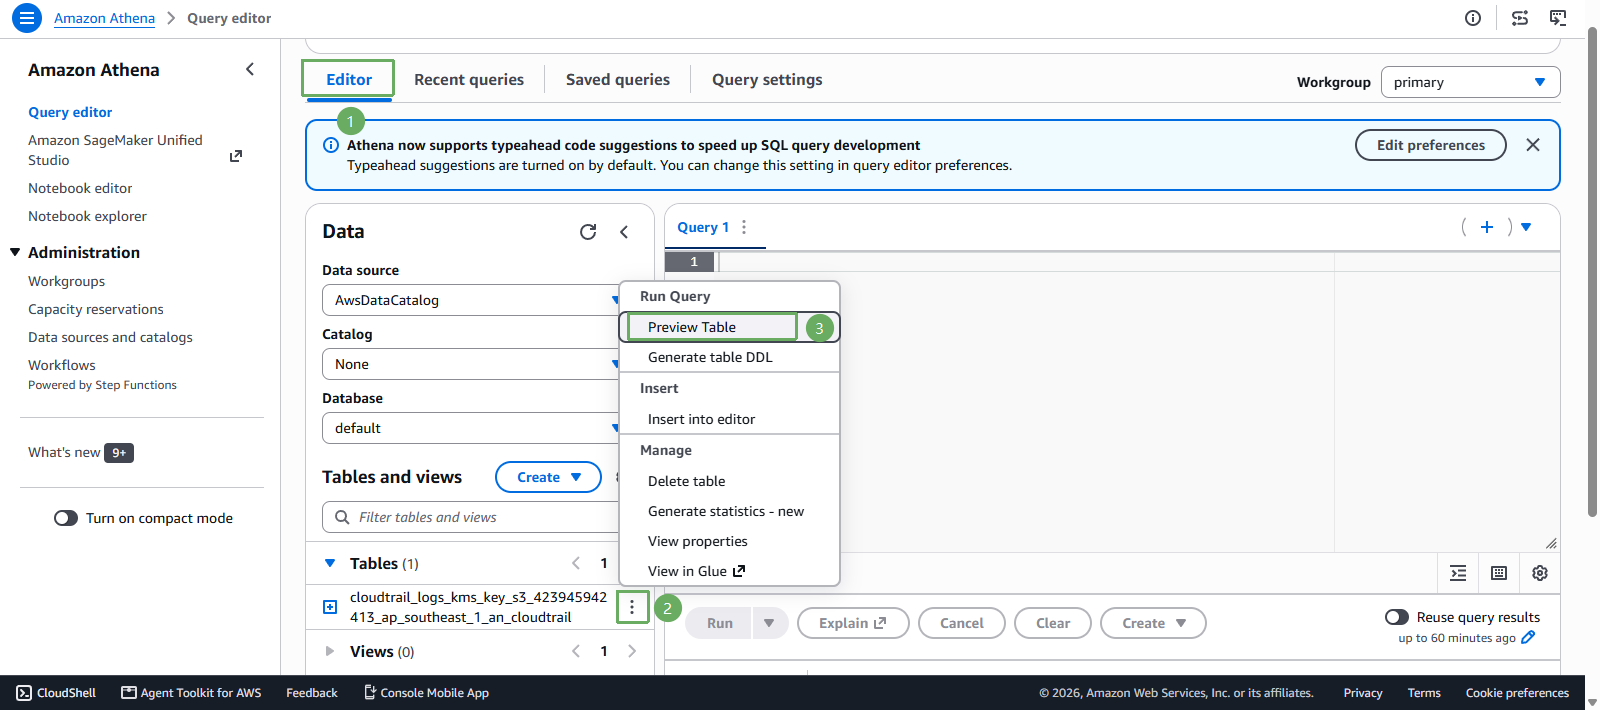
Task: Collapse the Data panel with its chevron
Action: tap(624, 232)
